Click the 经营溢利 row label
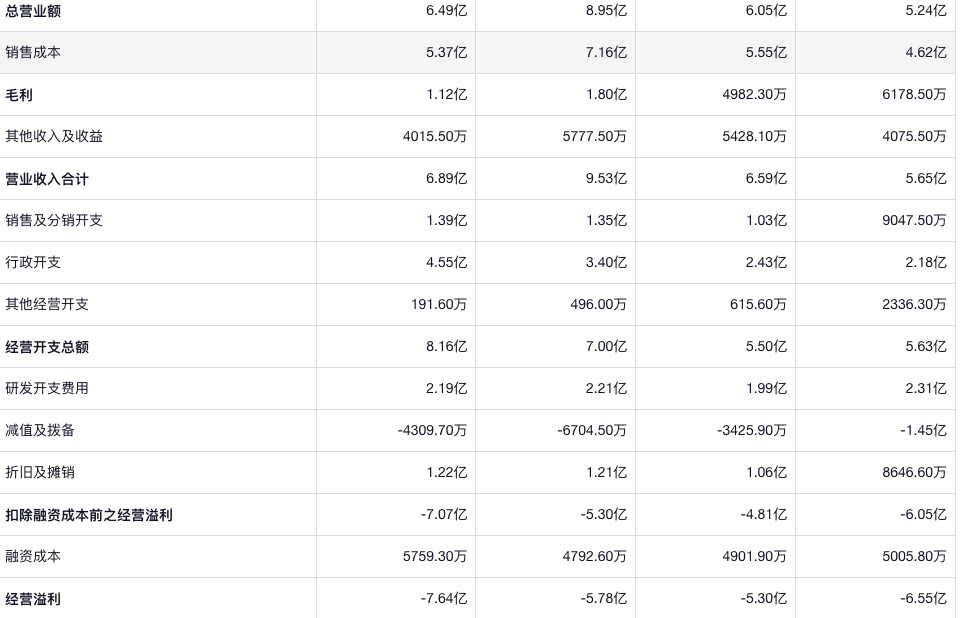Image resolution: width=964 pixels, height=618 pixels. click(33, 598)
